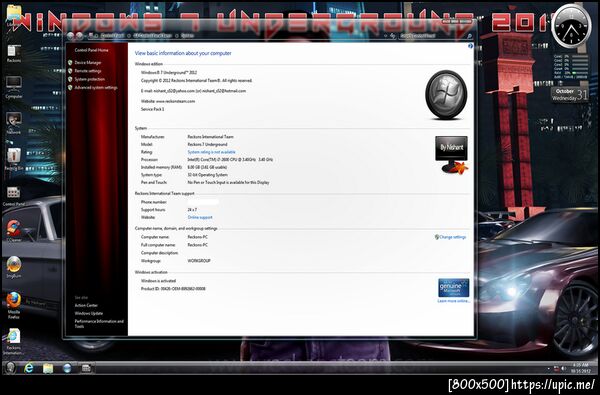Image resolution: width=600 pixels, height=395 pixels.
Task: Open Internet Explorer from the taskbar
Action: tap(29, 368)
